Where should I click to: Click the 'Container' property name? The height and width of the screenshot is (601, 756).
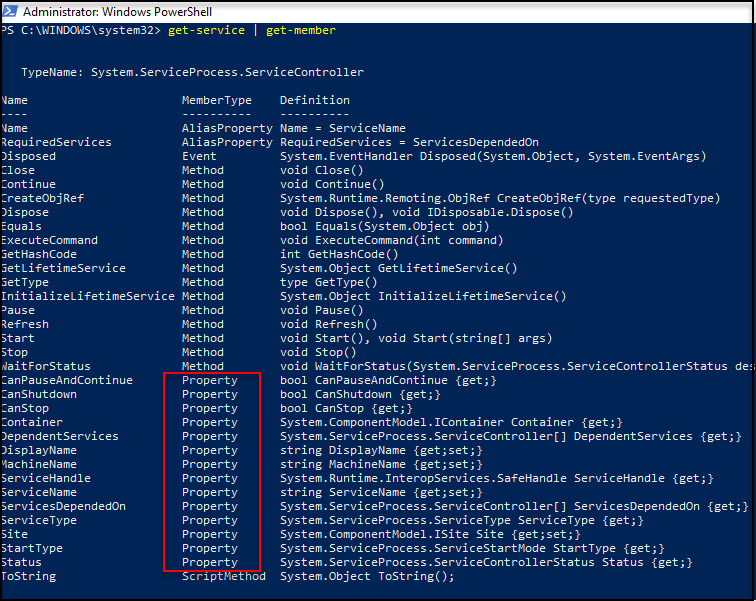[x=32, y=422]
